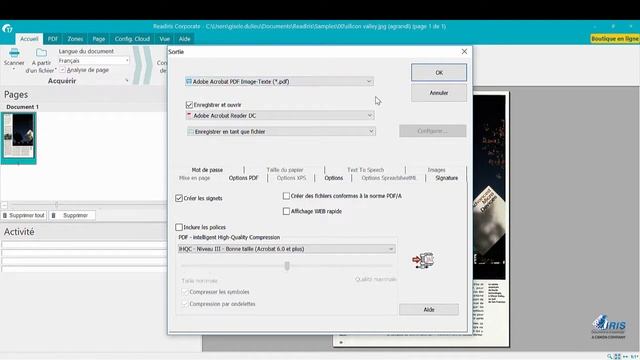
Task: Click the 'Configurer...' button
Action: [x=433, y=131]
